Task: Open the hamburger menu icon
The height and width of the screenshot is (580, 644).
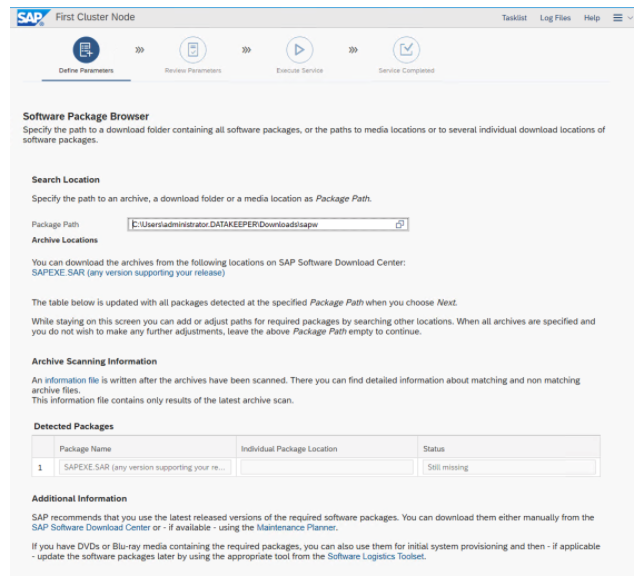Action: [x=618, y=18]
